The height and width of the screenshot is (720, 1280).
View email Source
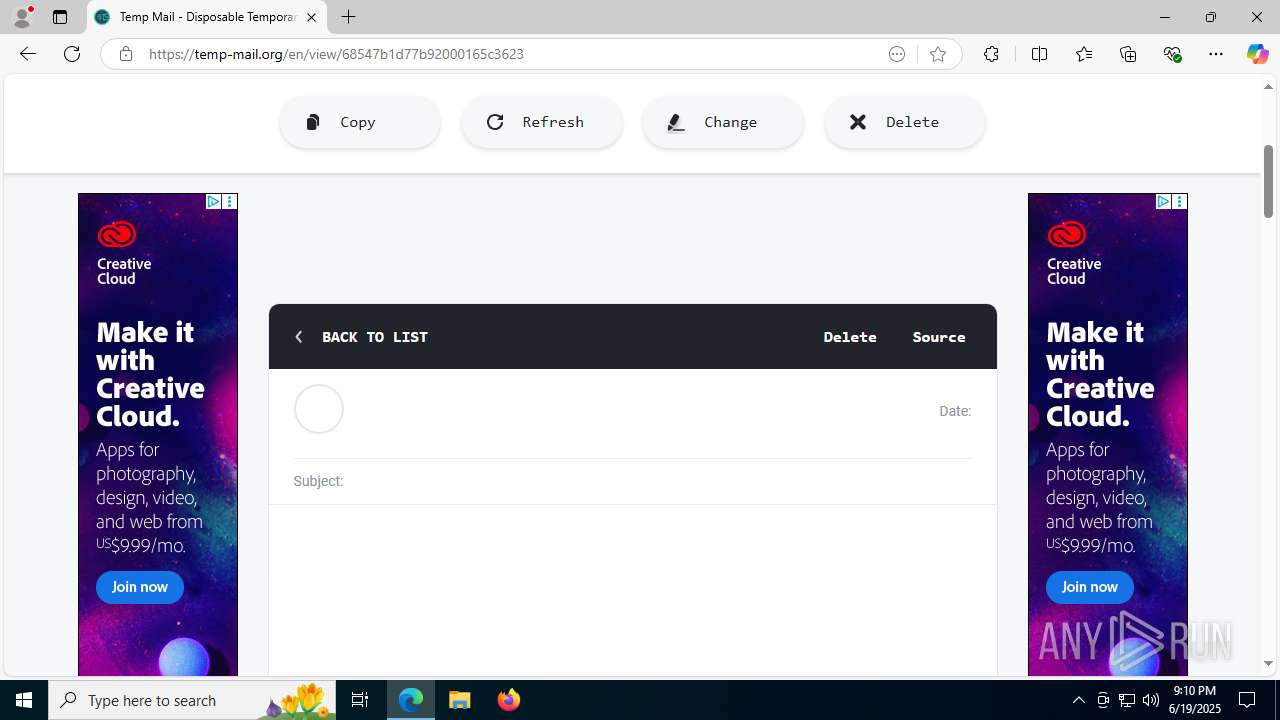coord(939,337)
